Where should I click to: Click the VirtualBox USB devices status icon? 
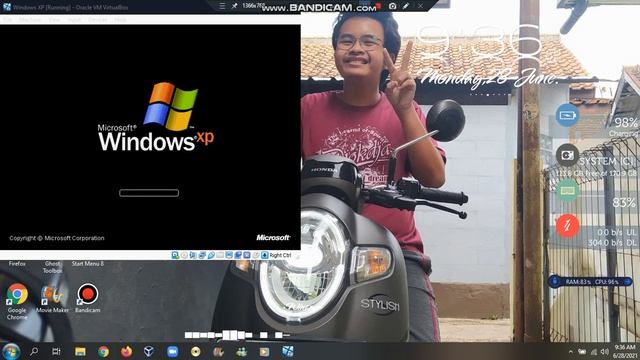pyautogui.click(x=211, y=255)
